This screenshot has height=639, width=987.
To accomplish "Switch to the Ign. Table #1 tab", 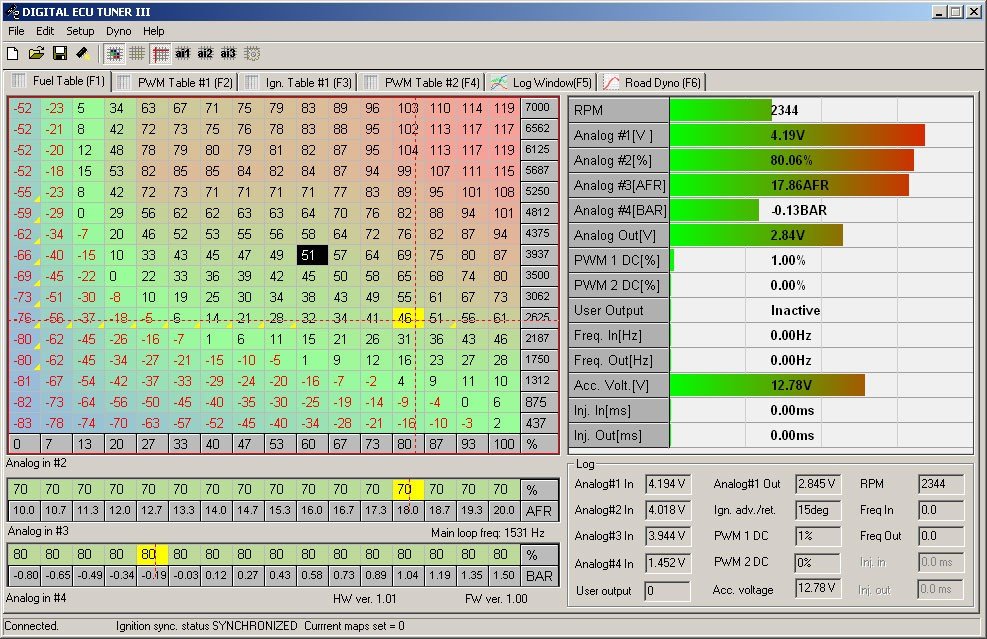I will coord(298,82).
